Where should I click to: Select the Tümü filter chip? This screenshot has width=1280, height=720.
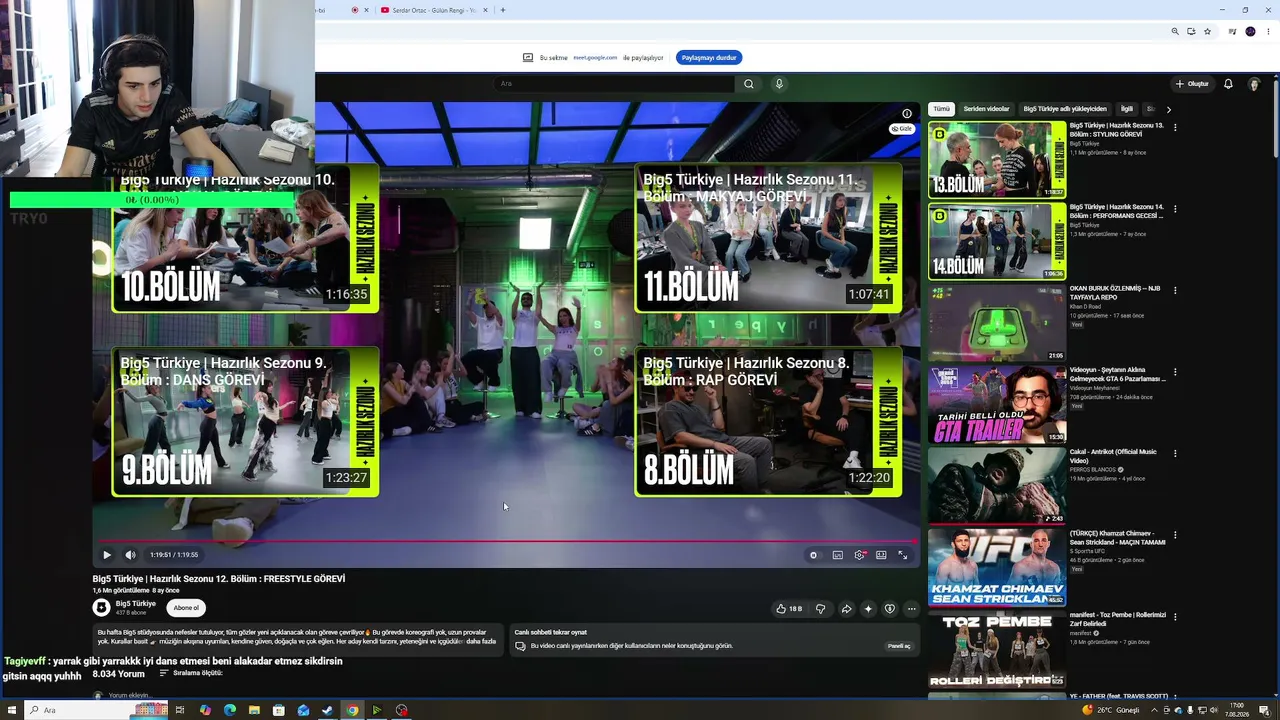(942, 109)
